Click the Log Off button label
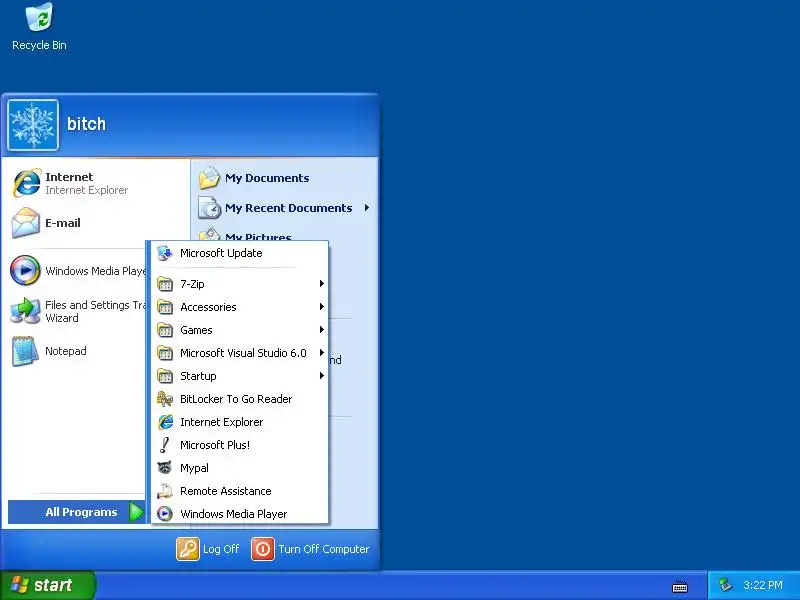 [x=221, y=549]
